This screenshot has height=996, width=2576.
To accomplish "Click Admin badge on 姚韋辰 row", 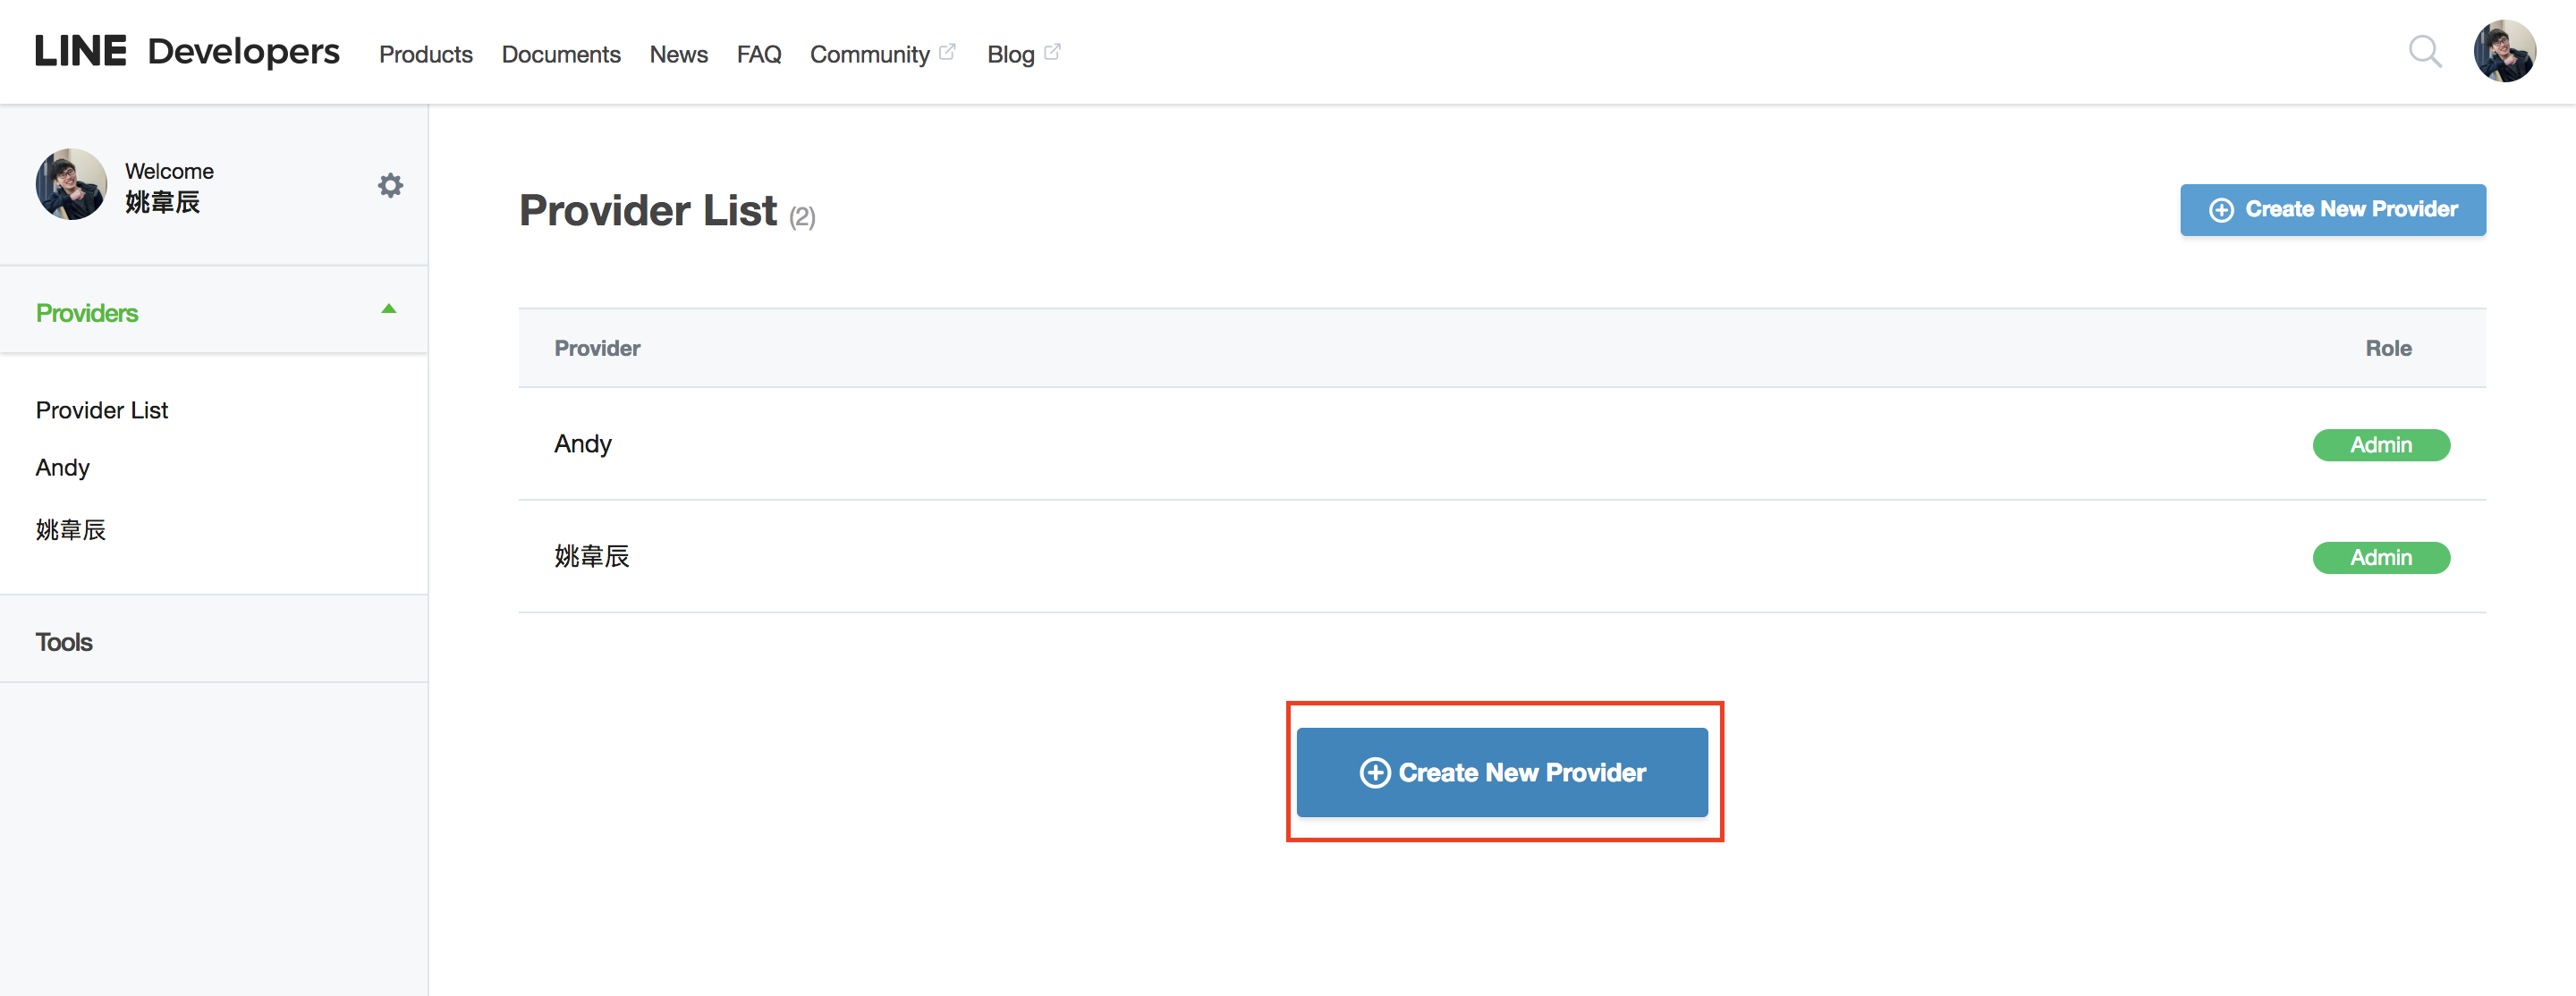I will click(x=2381, y=557).
